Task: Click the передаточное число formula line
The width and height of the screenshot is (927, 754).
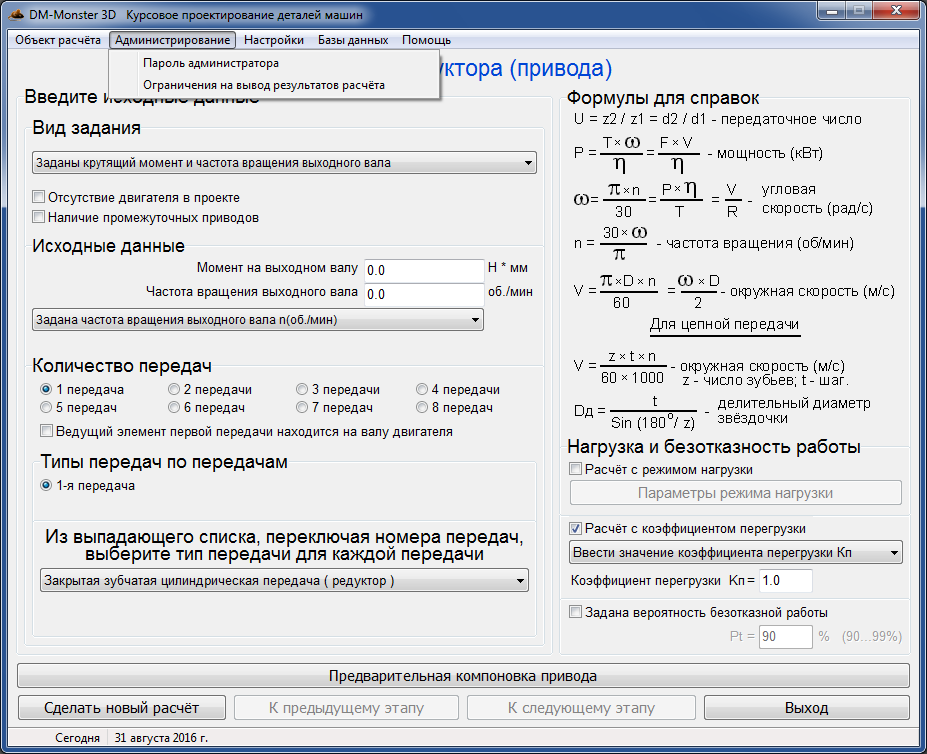Action: click(717, 119)
